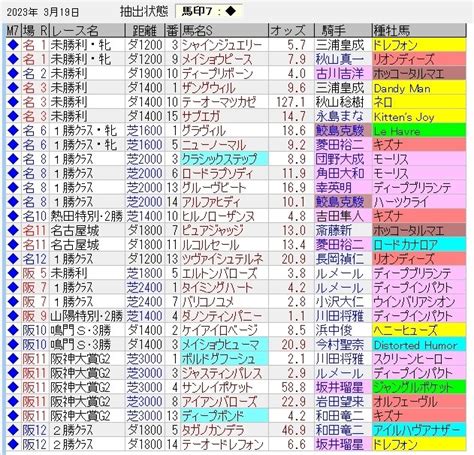This screenshot has width=474, height=455.
Task: Click the diamond mark in the ピュアジャッジ row
Action: pos(13,230)
